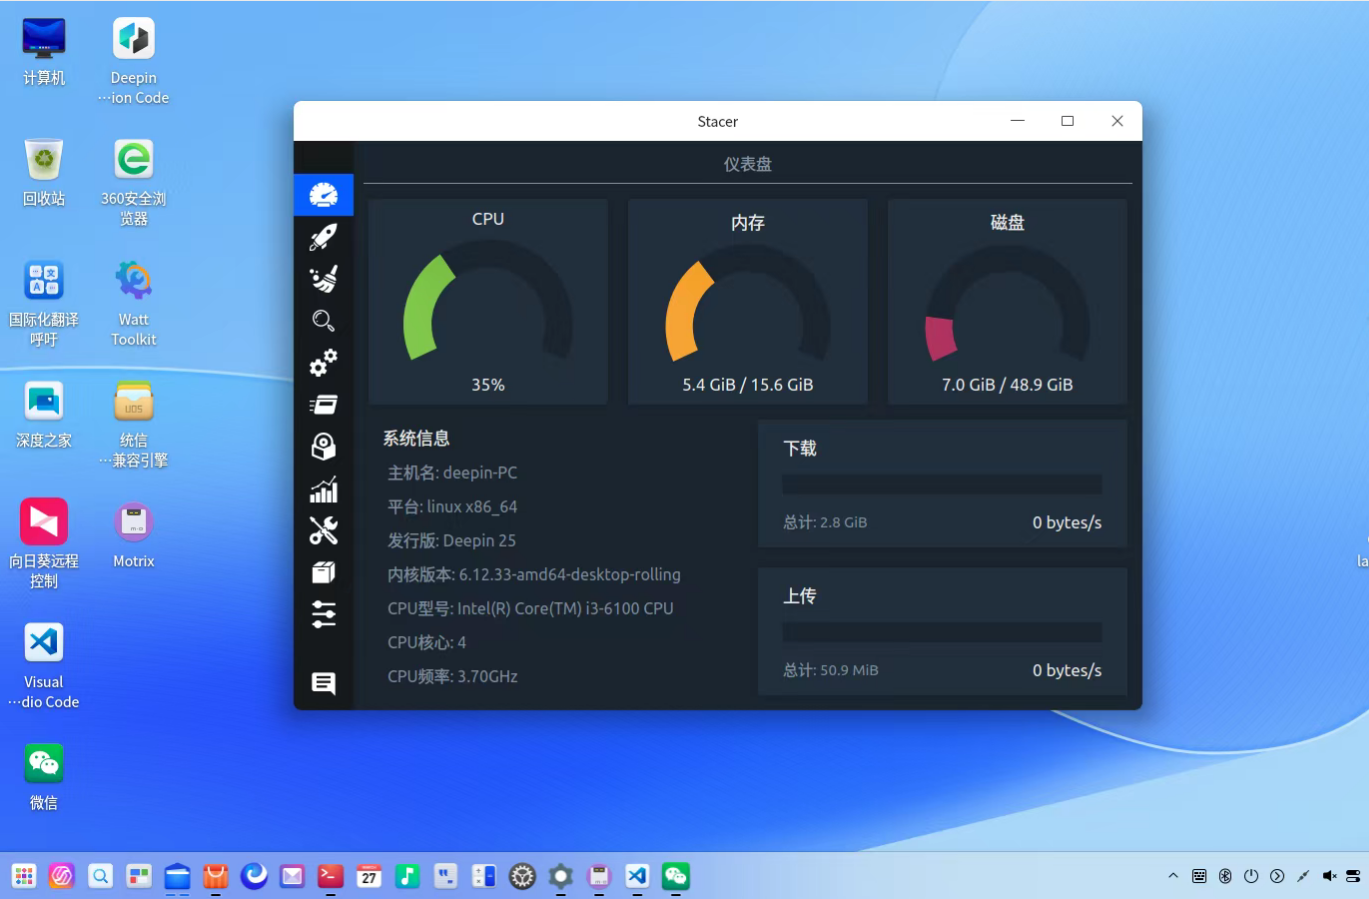Image resolution: width=1369 pixels, height=899 pixels.
Task: Click the 内存 memory gauge card
Action: coord(748,301)
